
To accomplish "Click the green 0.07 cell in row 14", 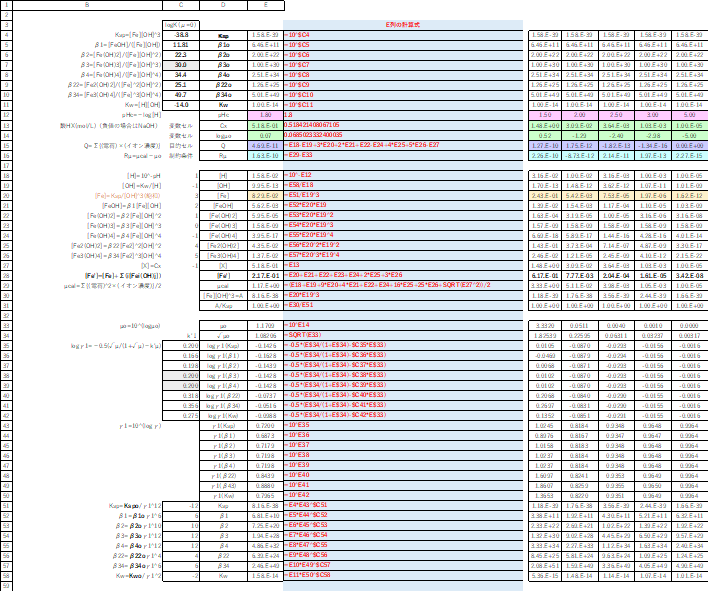I will click(266, 135).
